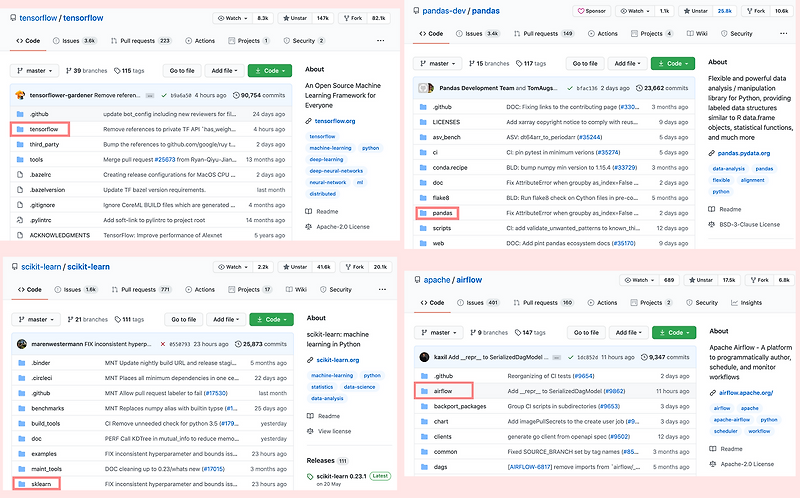Expand the master branch dropdown in airflow
This screenshot has width=800, height=498.
(439, 333)
